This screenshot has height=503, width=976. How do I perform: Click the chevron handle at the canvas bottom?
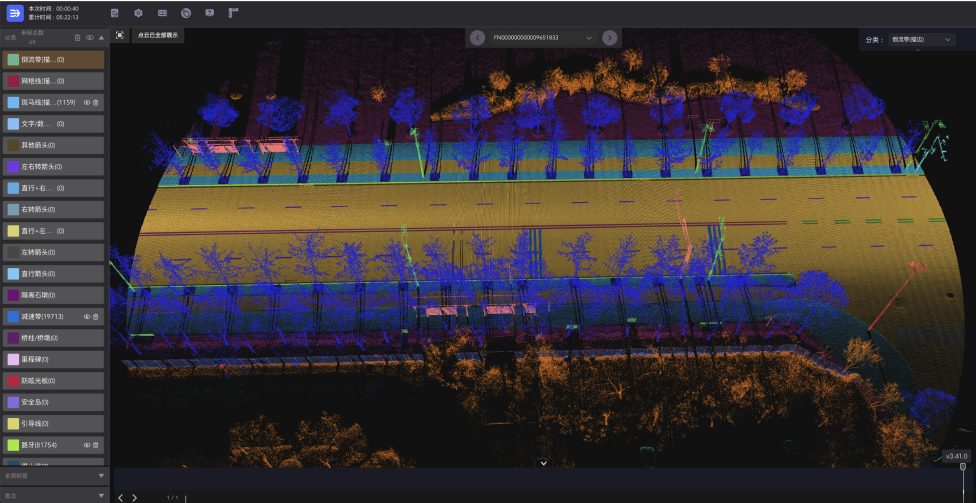pyautogui.click(x=543, y=462)
